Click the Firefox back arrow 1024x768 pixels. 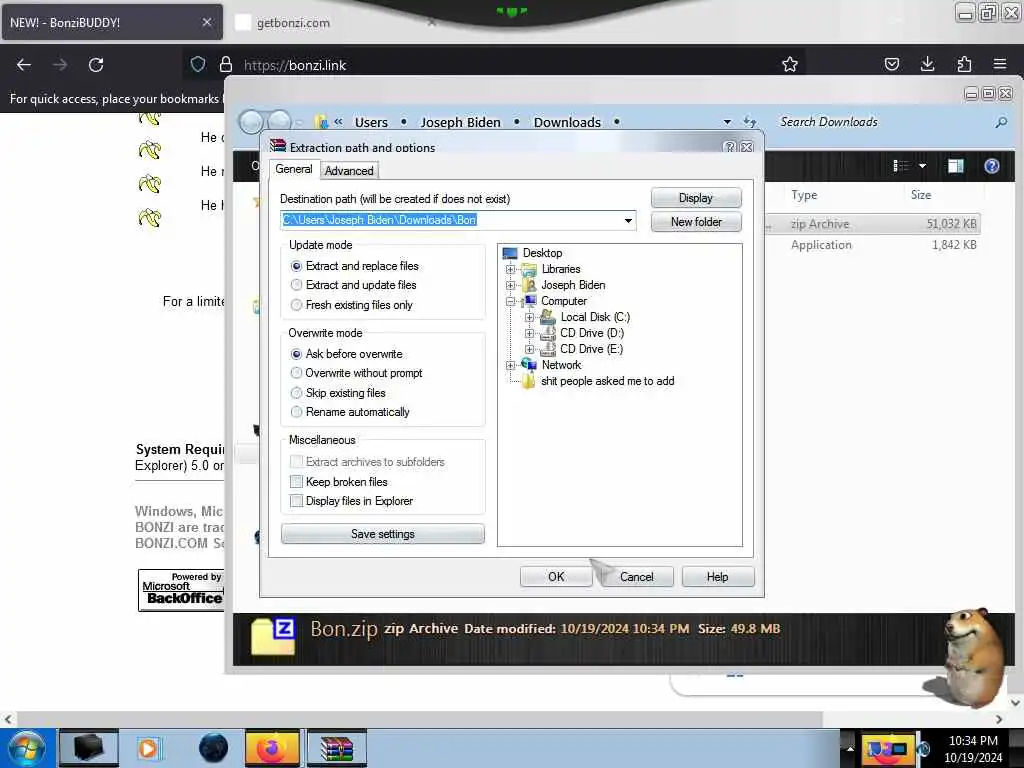(24, 65)
